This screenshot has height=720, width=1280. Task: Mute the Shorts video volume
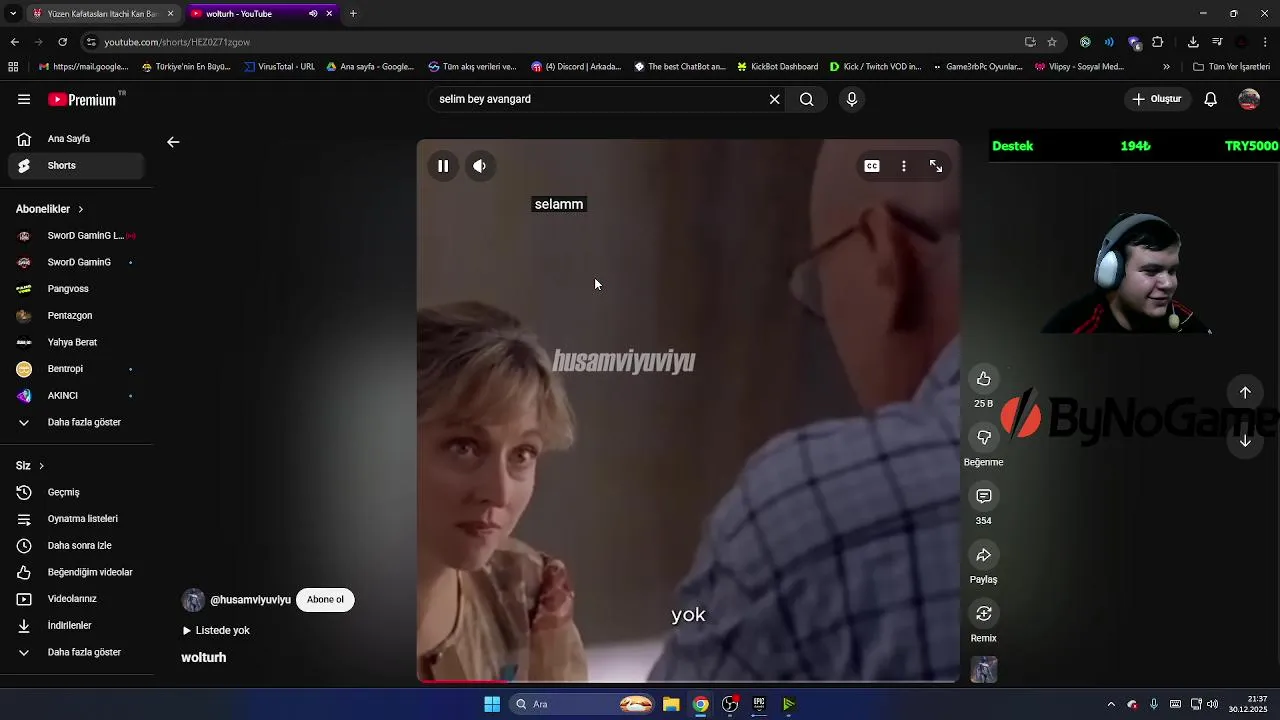point(480,166)
